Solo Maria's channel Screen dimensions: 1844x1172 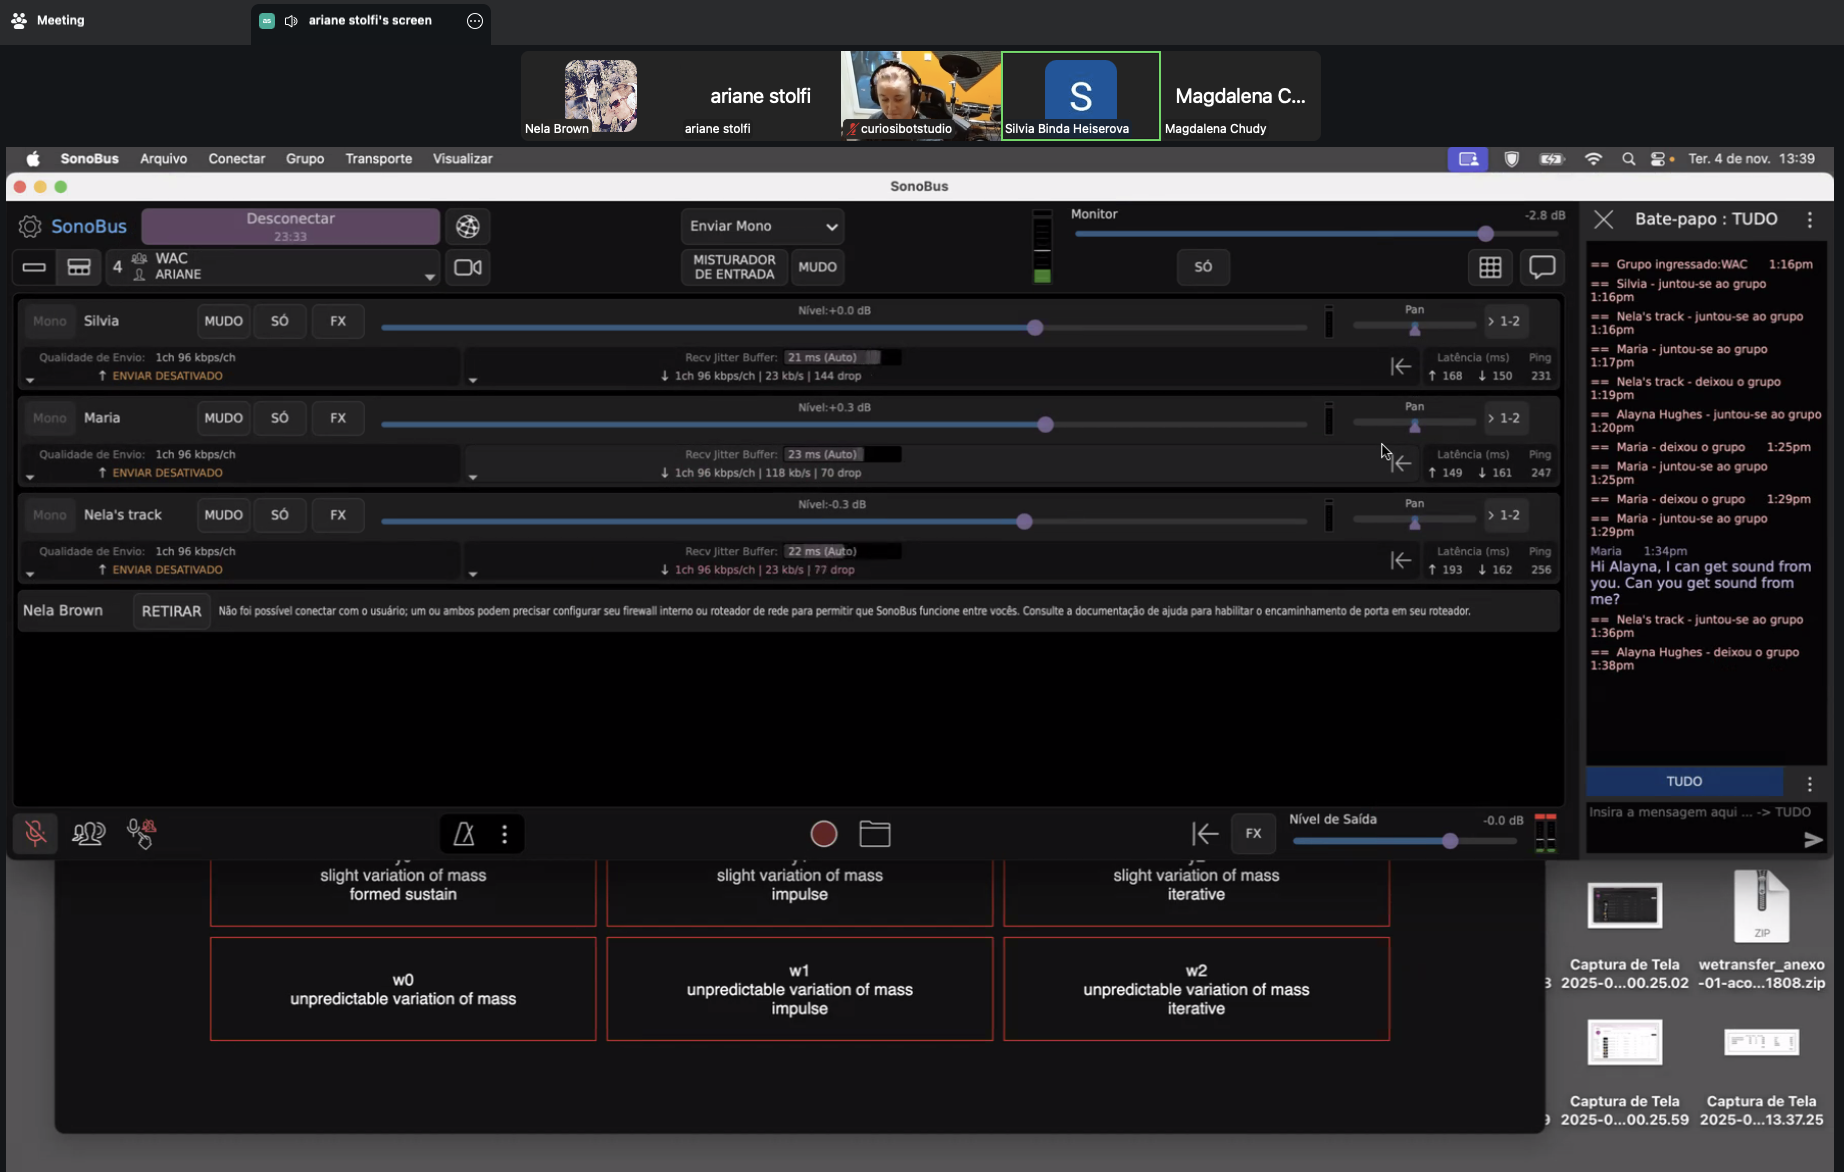point(280,418)
